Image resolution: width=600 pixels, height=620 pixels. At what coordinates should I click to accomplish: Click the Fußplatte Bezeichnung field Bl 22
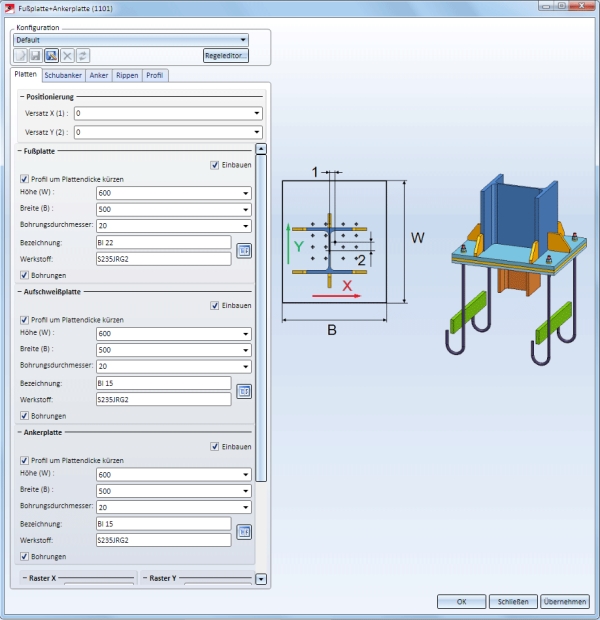tap(164, 242)
